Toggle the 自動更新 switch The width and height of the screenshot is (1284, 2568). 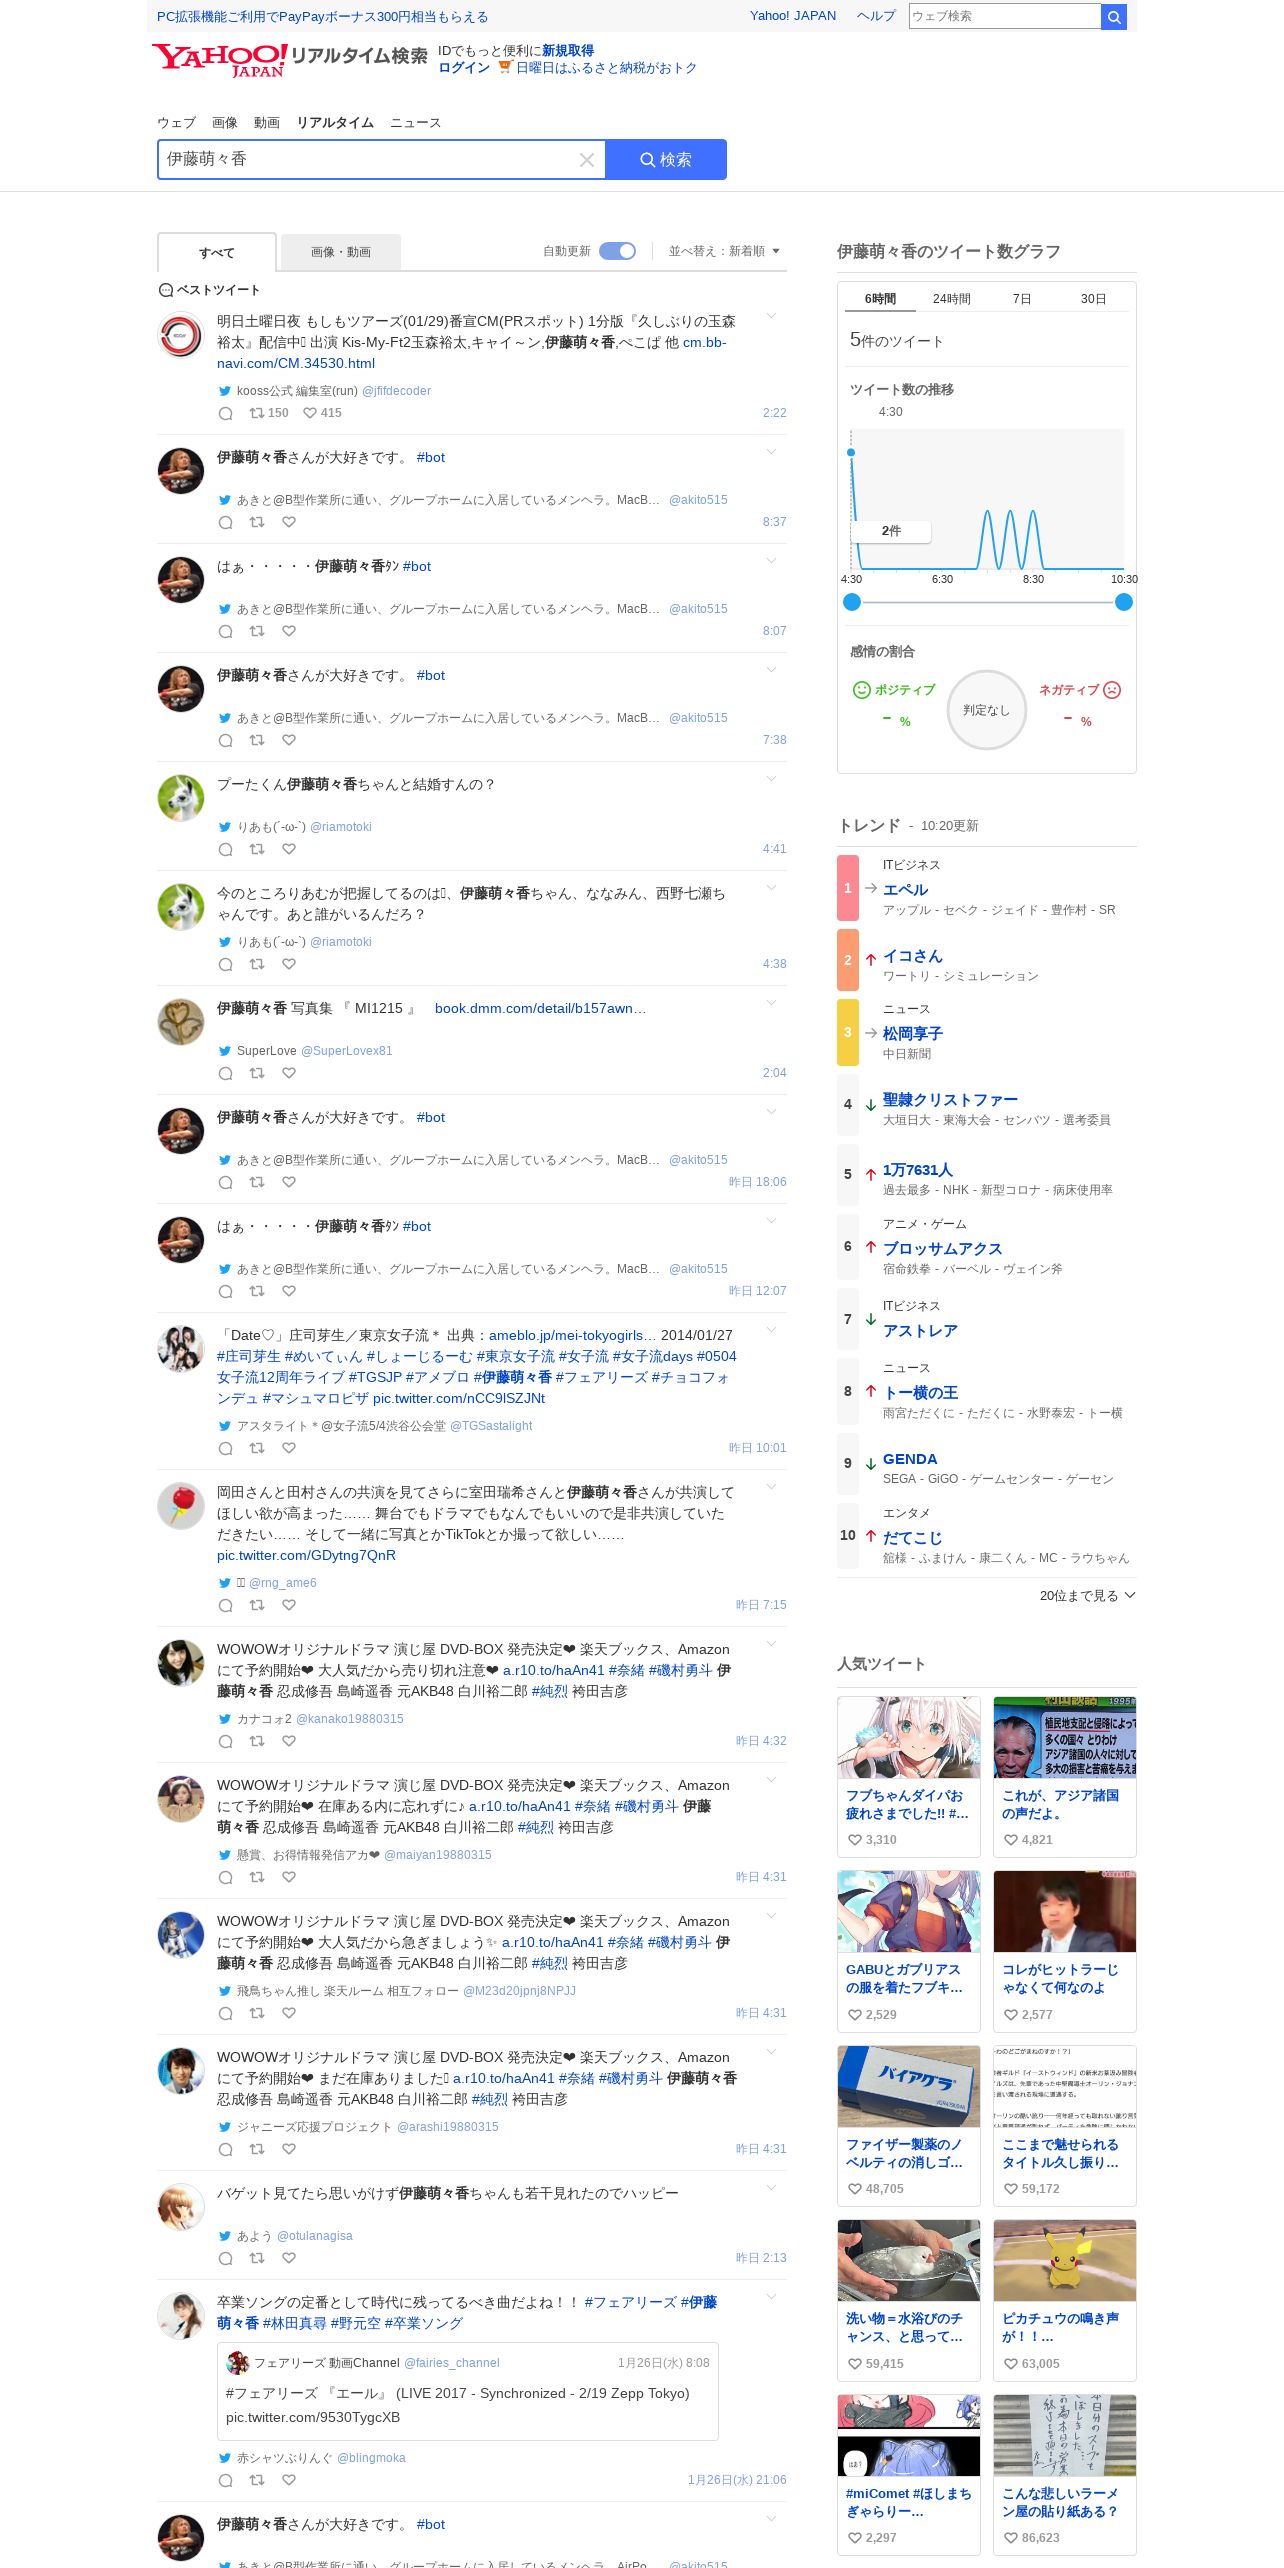617,251
